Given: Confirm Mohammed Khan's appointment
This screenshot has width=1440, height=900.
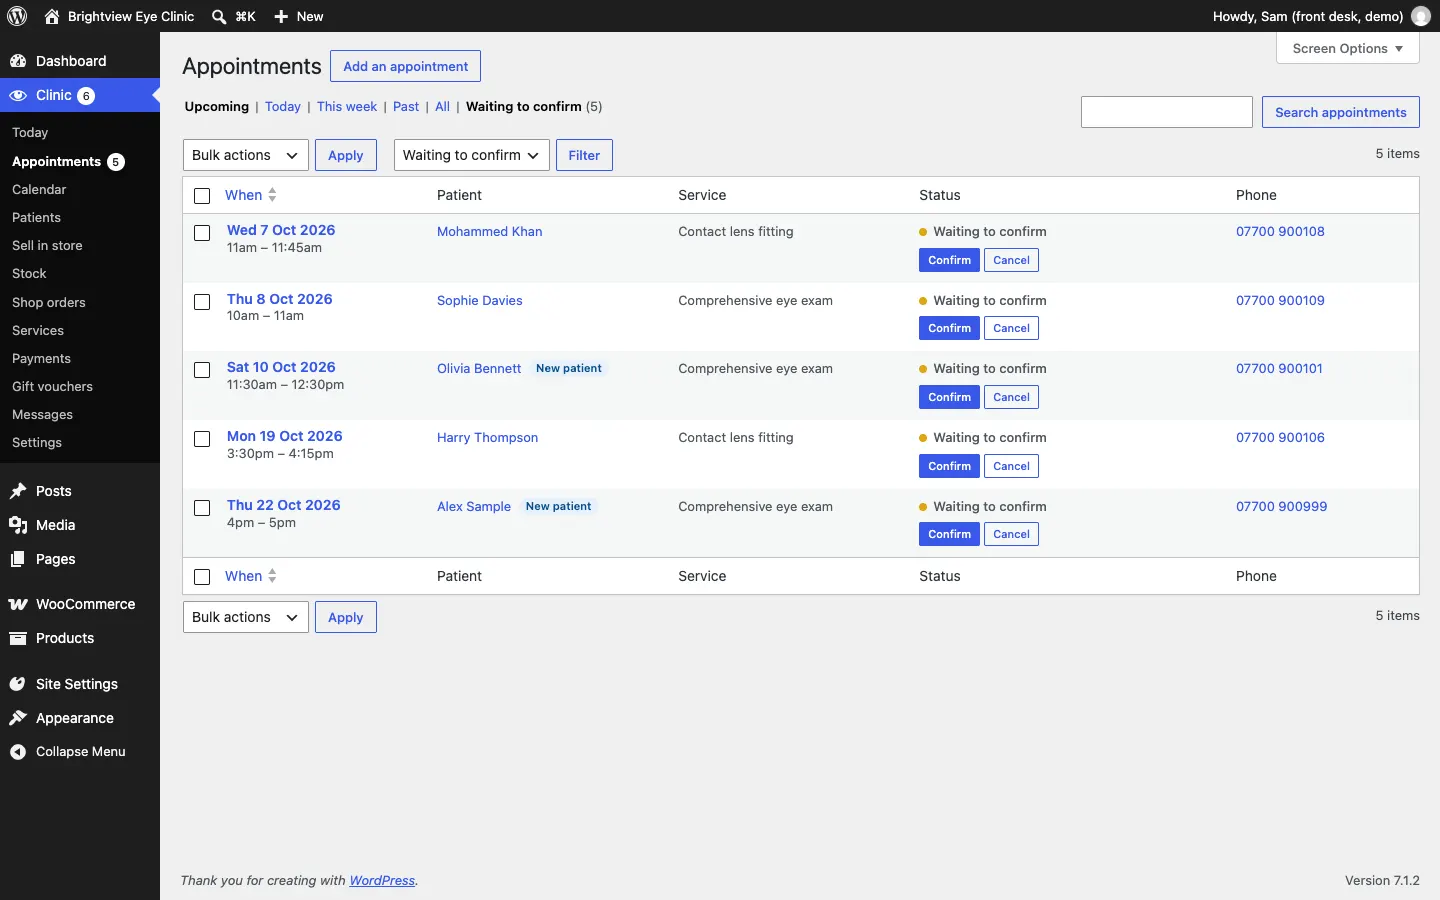Looking at the screenshot, I should 949,260.
